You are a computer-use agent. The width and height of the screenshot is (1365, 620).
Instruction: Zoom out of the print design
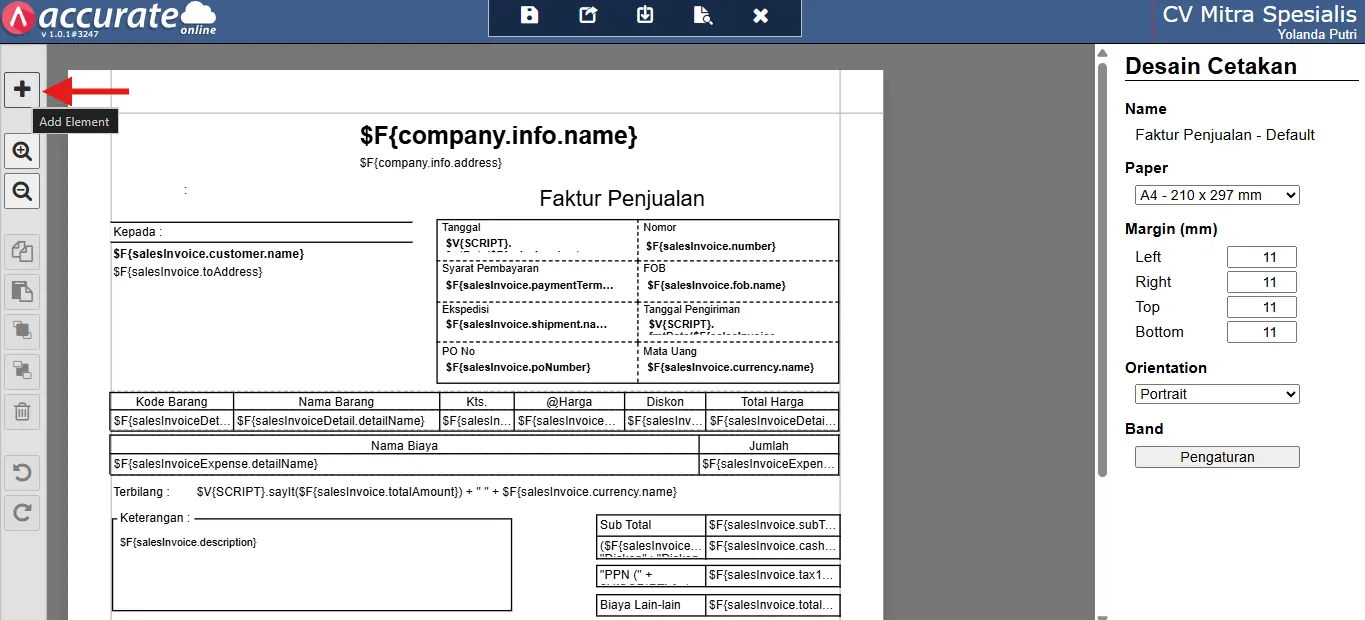click(x=22, y=190)
